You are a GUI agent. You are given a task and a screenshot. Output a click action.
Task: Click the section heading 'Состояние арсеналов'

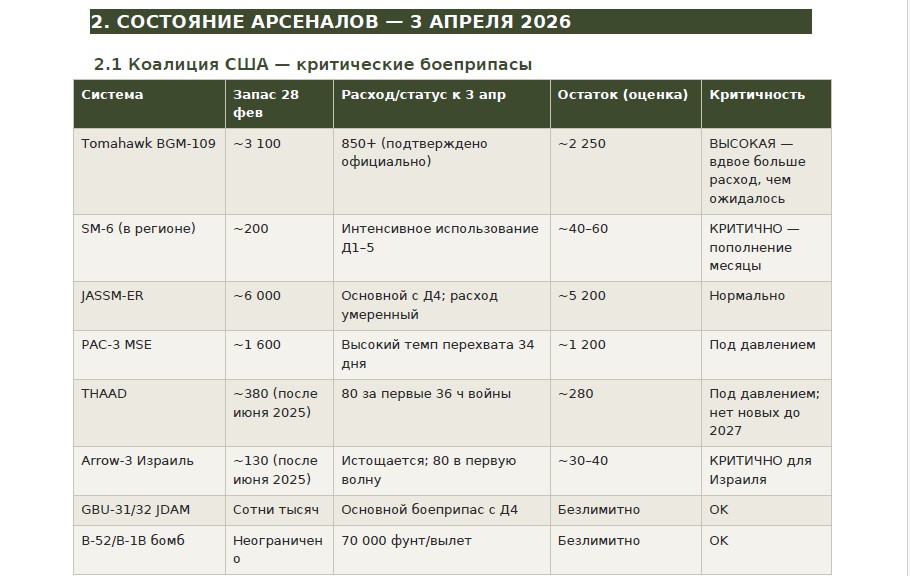click(x=331, y=21)
